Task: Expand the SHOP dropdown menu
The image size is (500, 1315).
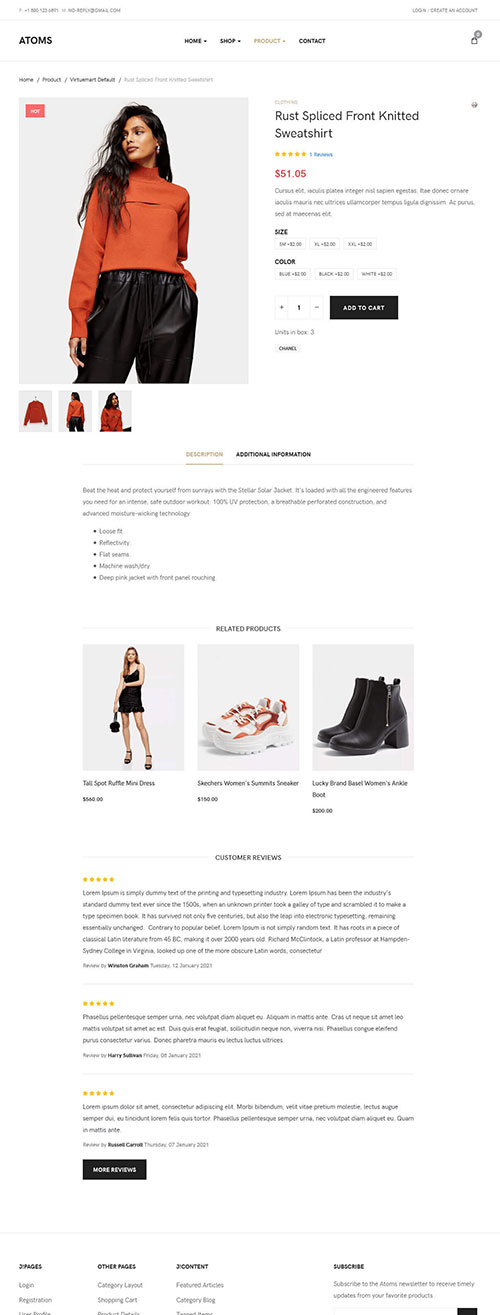Action: (x=230, y=41)
